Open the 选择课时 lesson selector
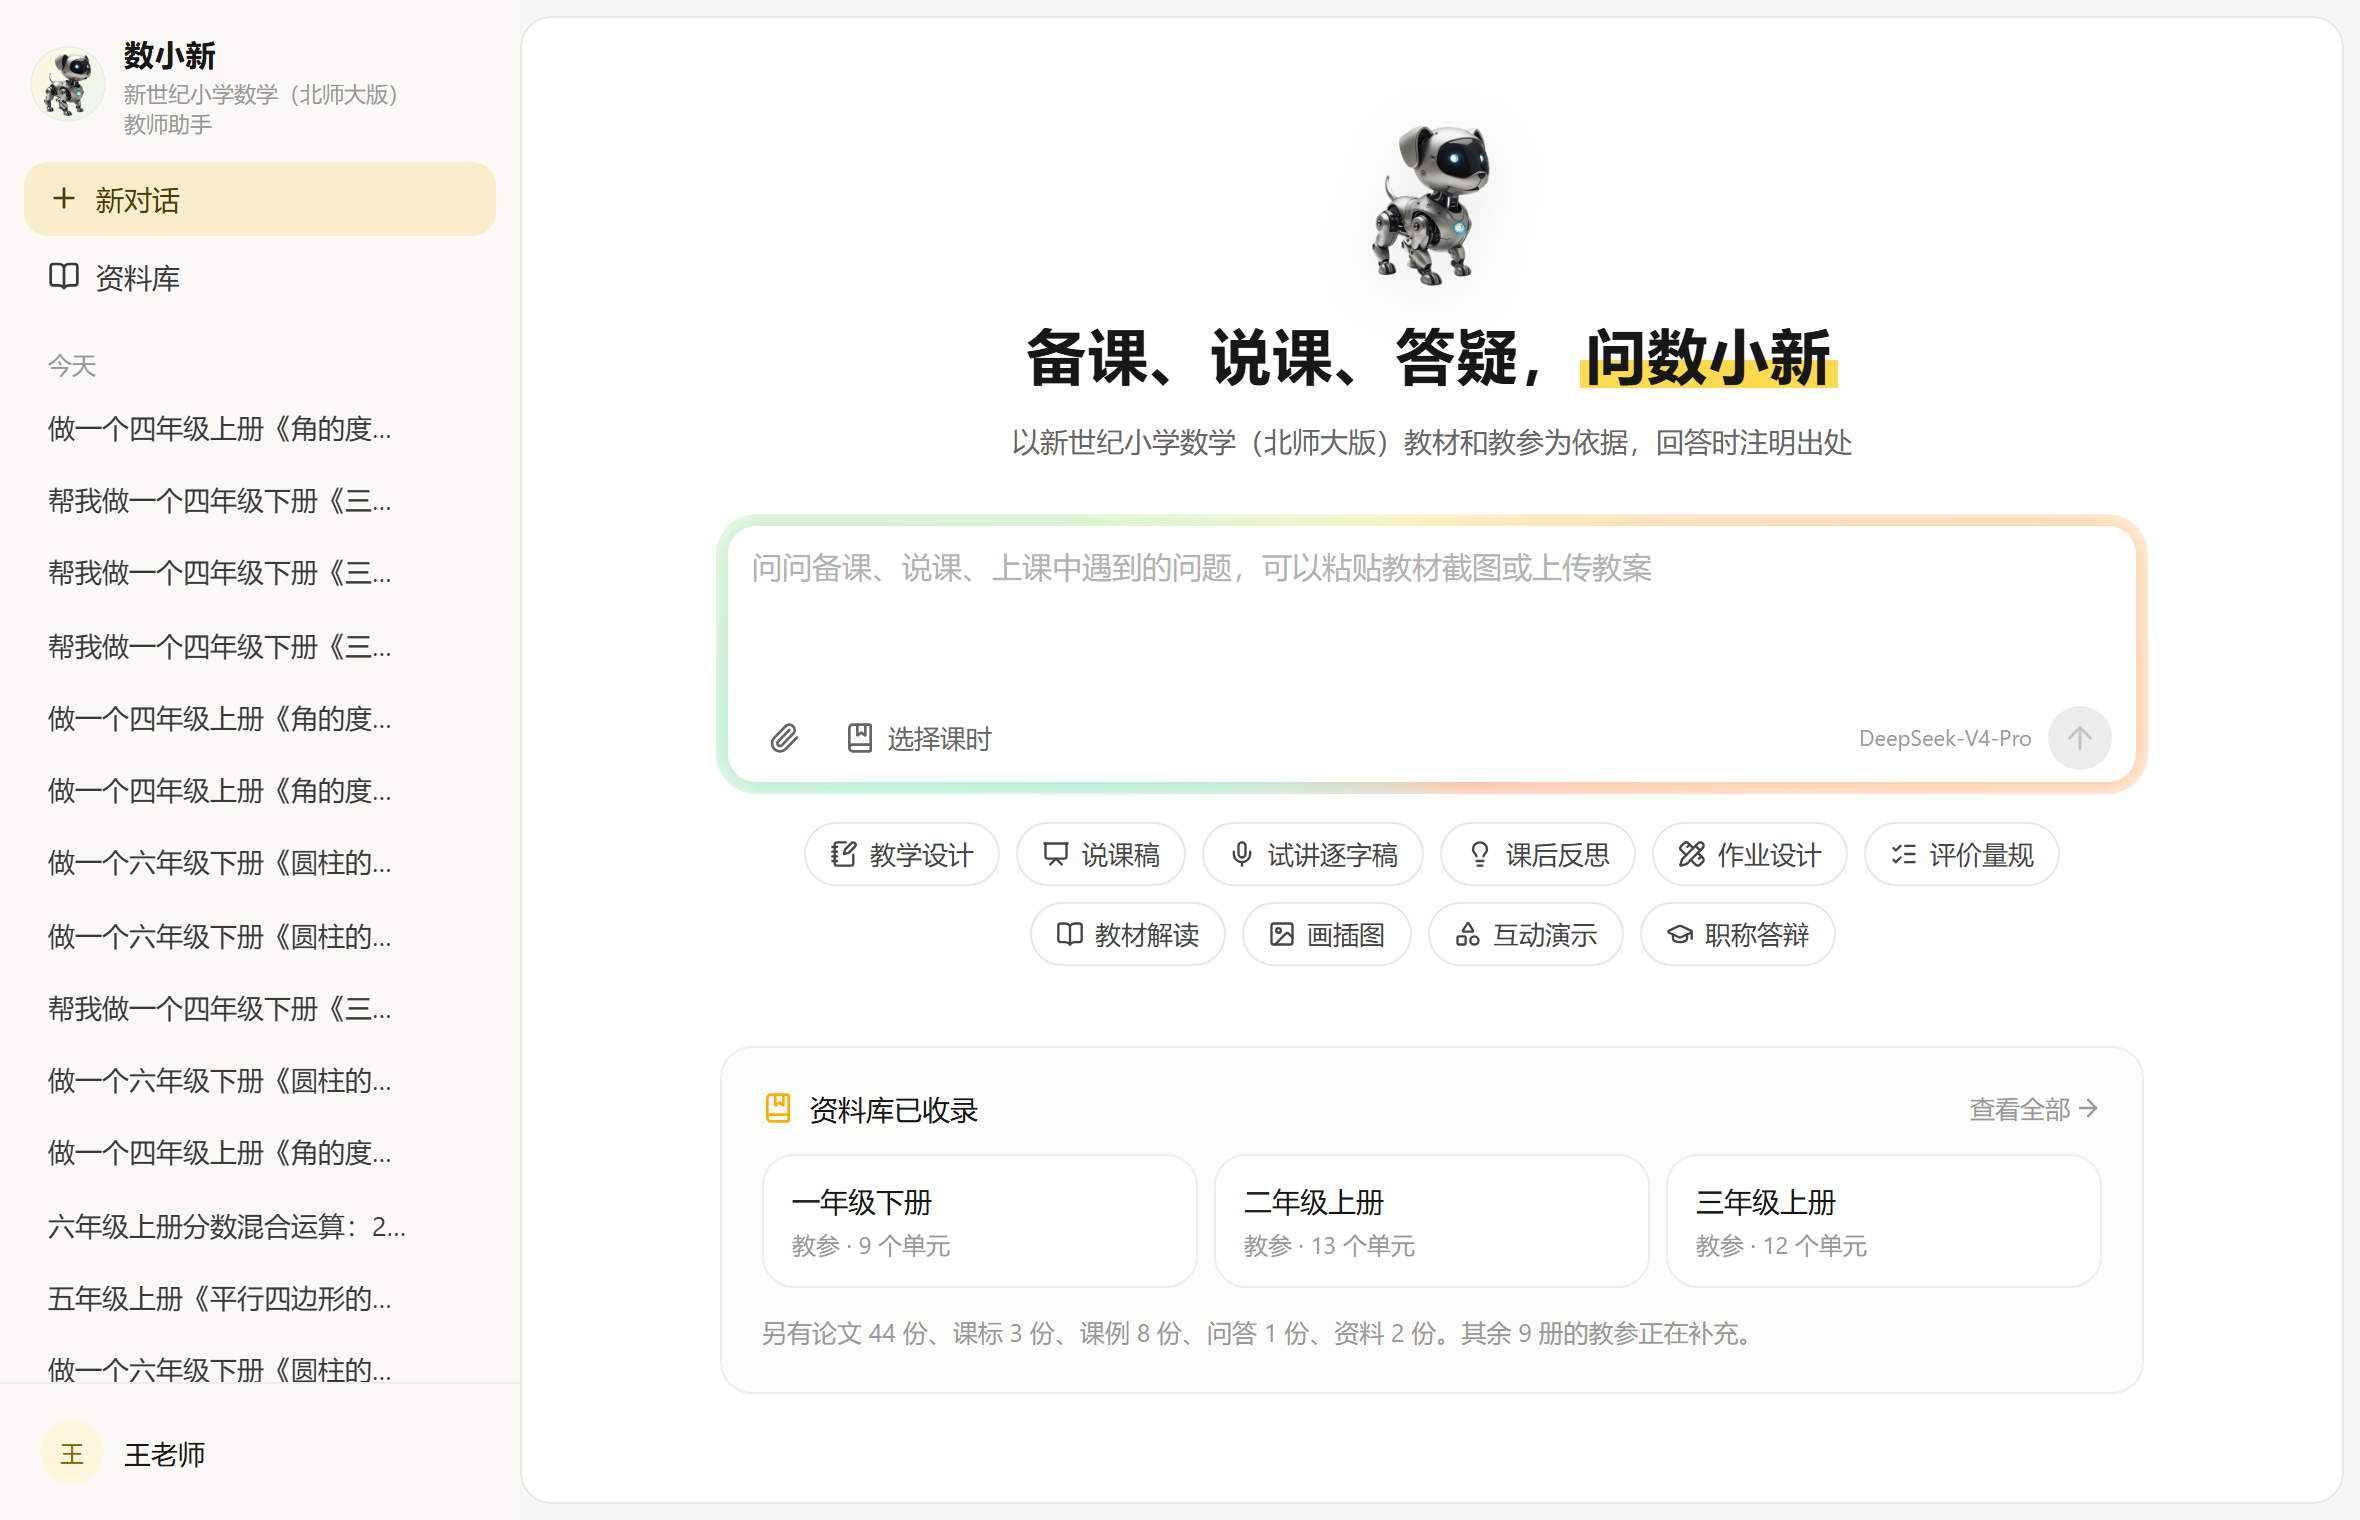 (918, 738)
